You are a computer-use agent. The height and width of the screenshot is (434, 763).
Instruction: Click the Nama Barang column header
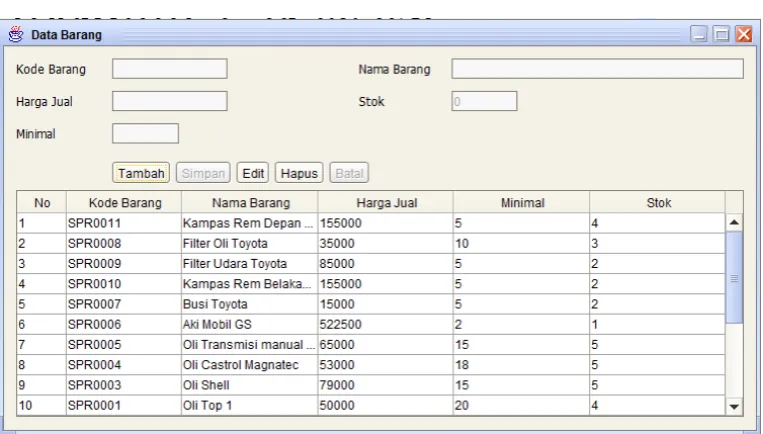tap(250, 202)
